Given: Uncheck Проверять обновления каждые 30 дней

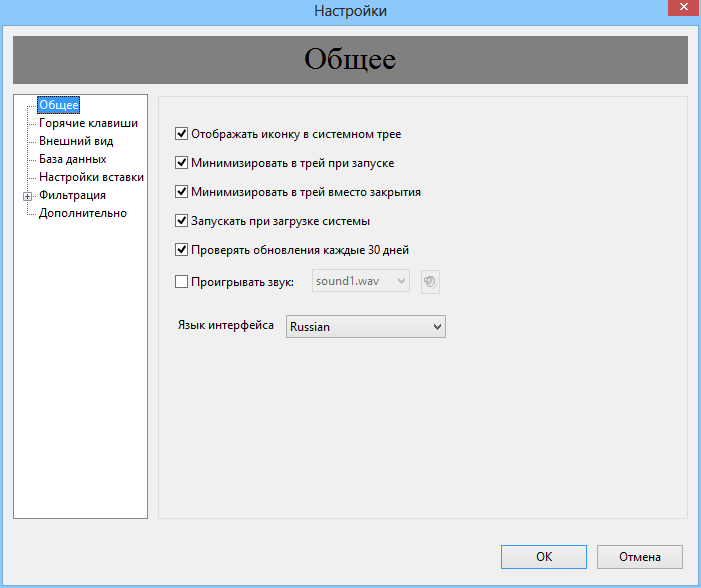Looking at the screenshot, I should point(181,250).
